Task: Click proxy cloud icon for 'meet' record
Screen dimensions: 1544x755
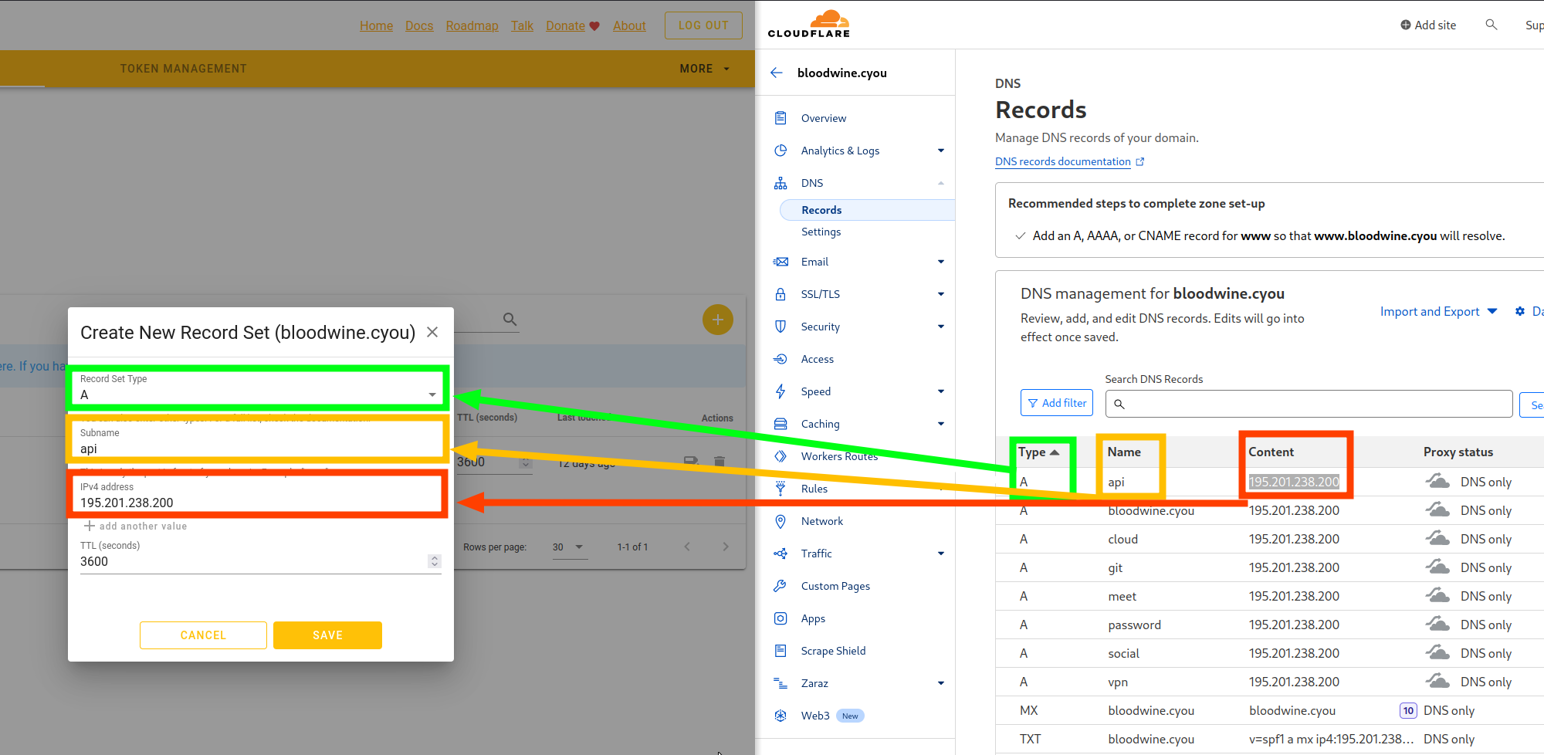Action: tap(1437, 596)
